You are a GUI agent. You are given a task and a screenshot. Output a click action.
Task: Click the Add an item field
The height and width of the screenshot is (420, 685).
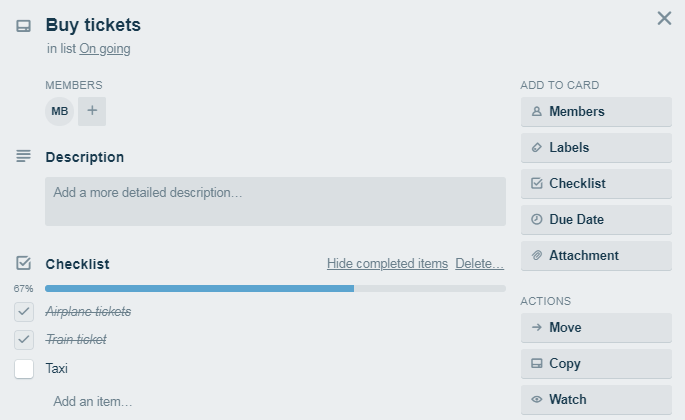coord(93,402)
